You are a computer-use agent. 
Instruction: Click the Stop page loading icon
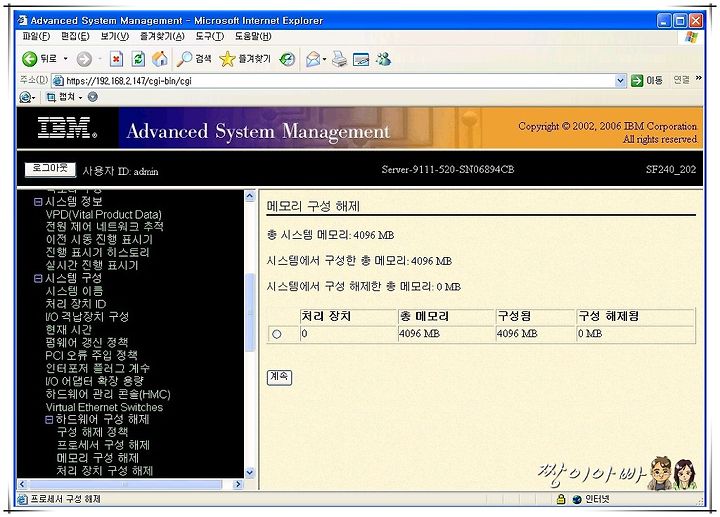pos(117,59)
